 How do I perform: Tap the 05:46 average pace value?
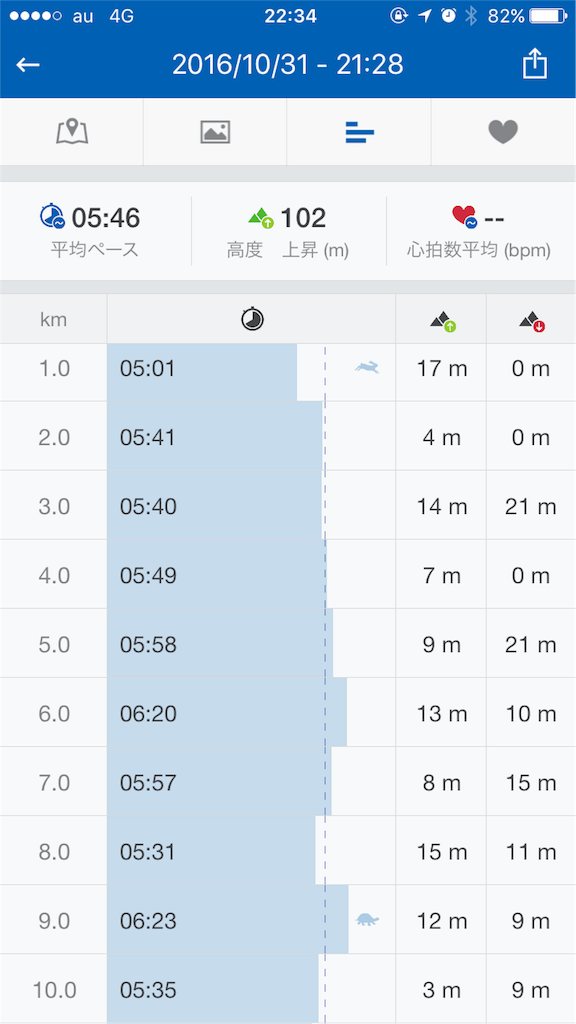pyautogui.click(x=106, y=218)
